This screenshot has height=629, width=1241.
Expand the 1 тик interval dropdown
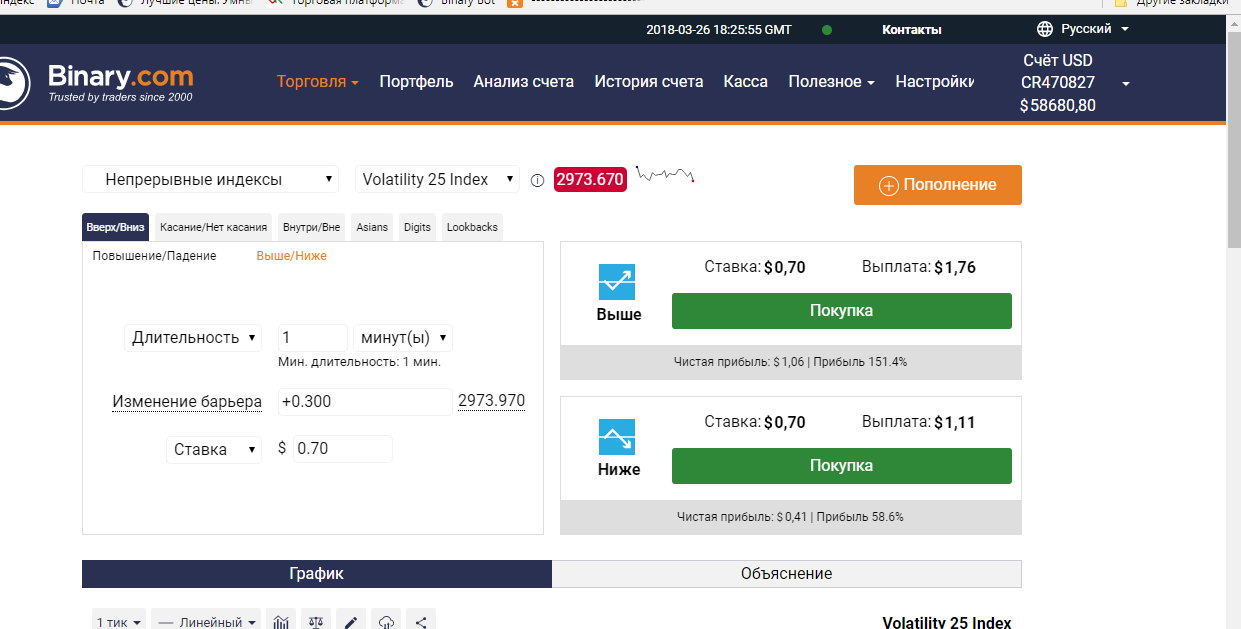tap(119, 622)
